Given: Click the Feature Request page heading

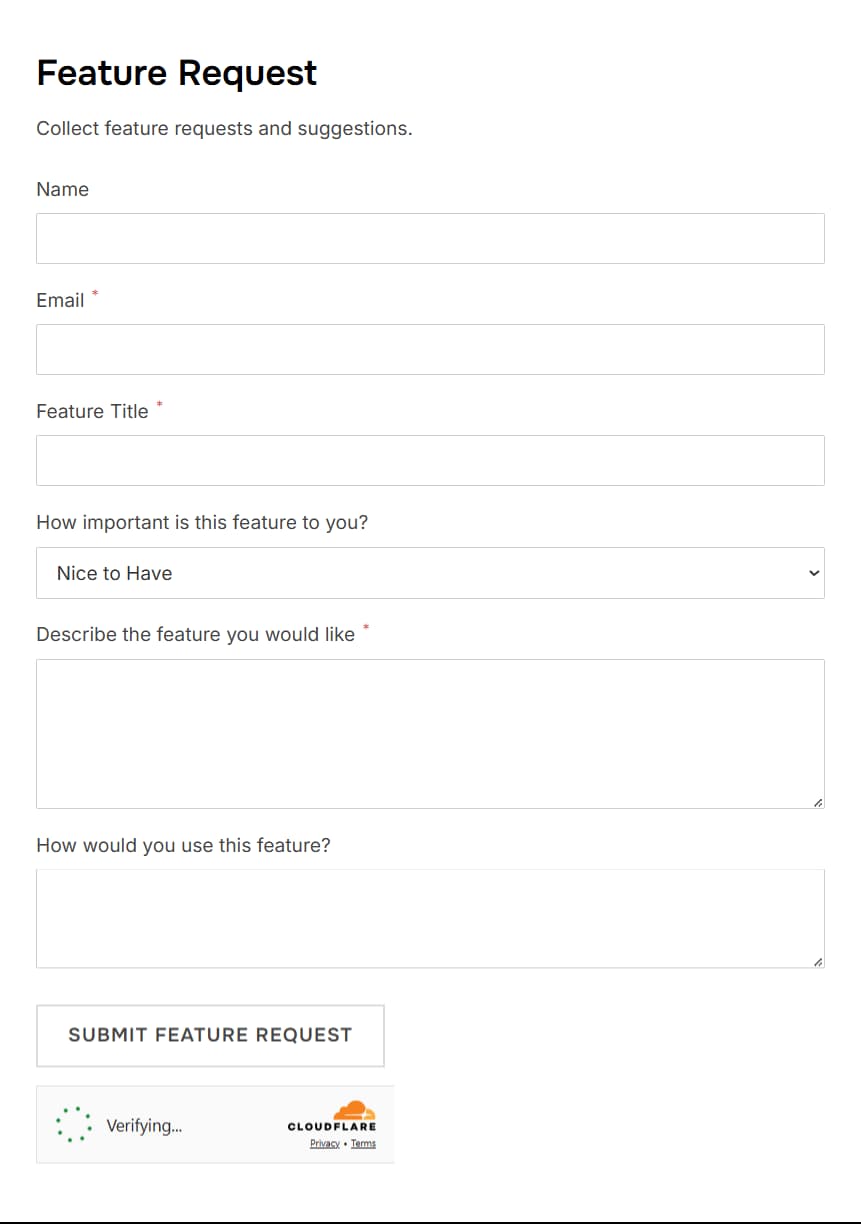Looking at the screenshot, I should pyautogui.click(x=176, y=72).
